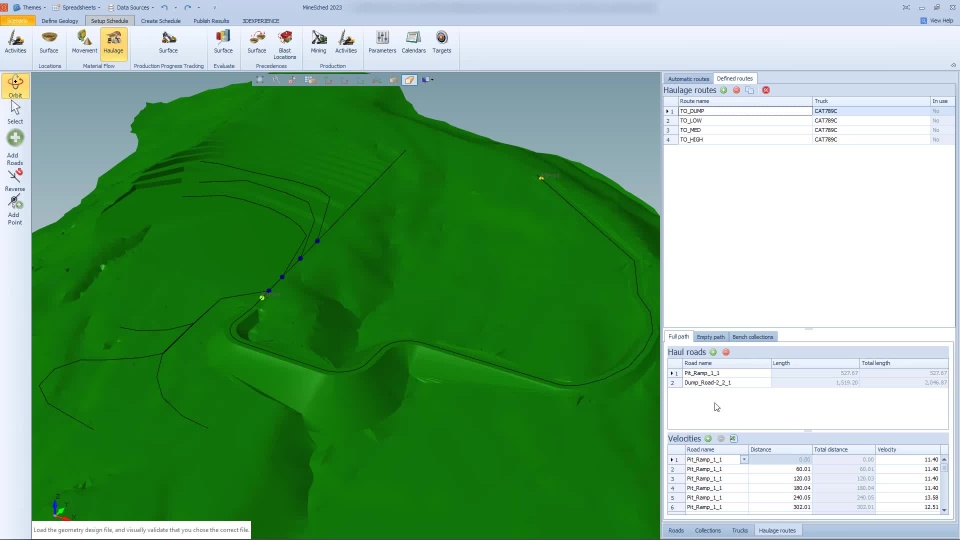Open the Parameters tool

click(x=382, y=42)
